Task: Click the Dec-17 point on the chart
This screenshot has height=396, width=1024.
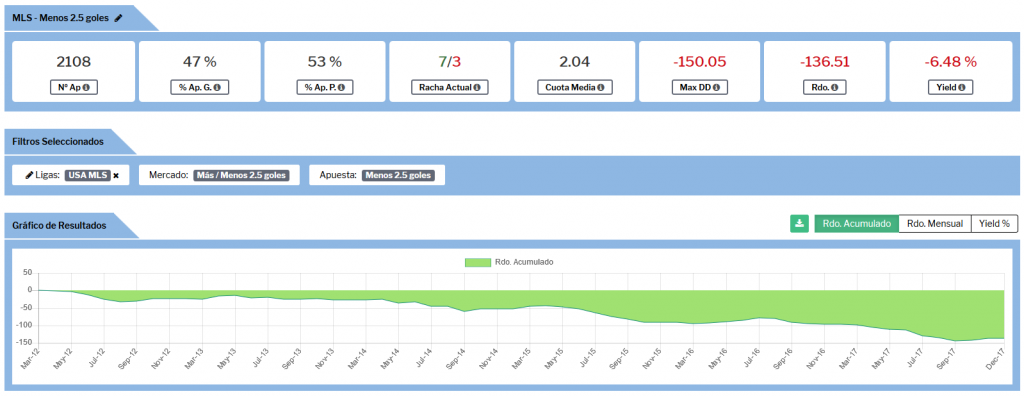Action: click(1003, 338)
